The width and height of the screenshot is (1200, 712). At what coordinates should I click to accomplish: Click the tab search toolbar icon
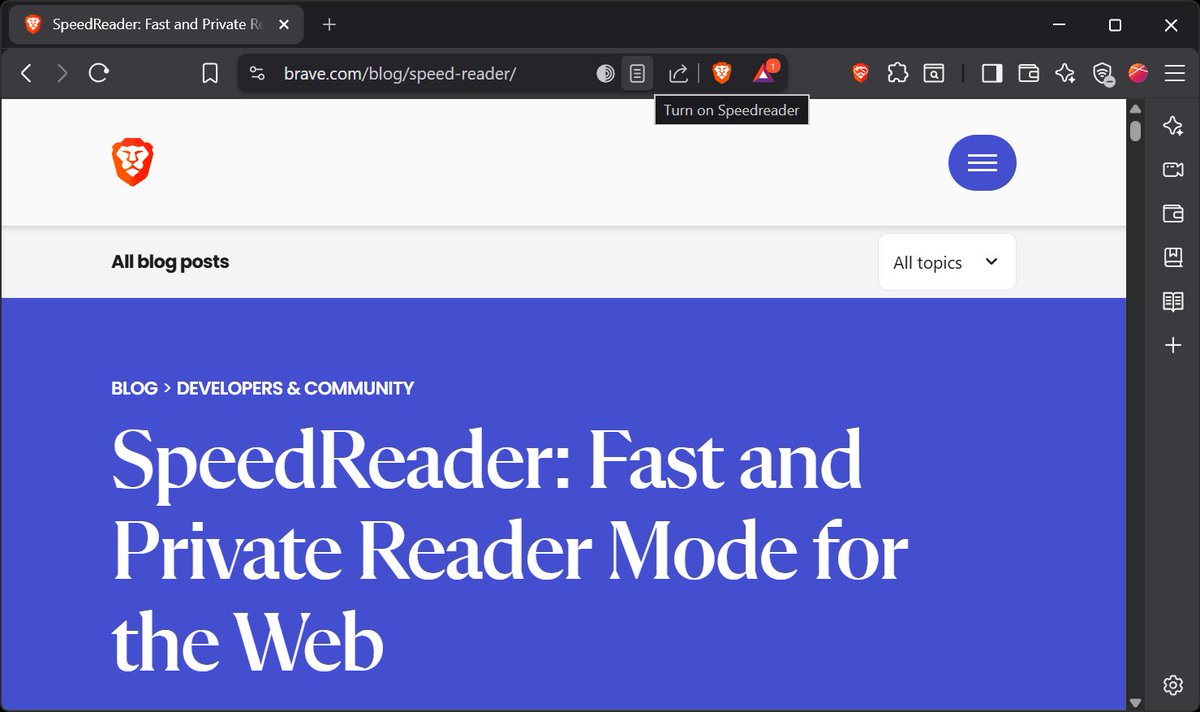(934, 73)
